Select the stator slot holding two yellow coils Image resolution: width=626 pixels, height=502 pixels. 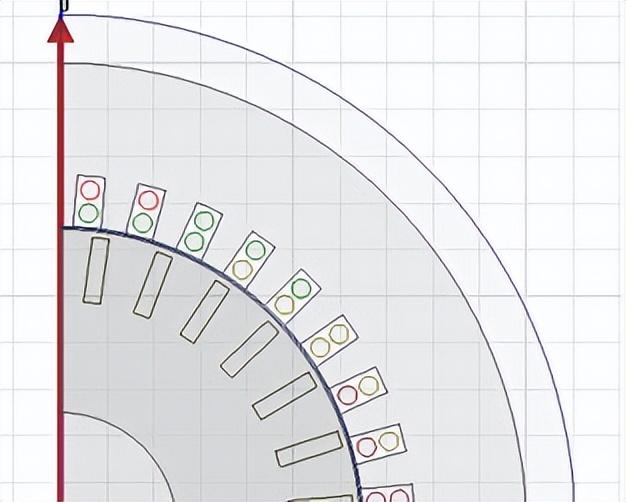(330, 340)
